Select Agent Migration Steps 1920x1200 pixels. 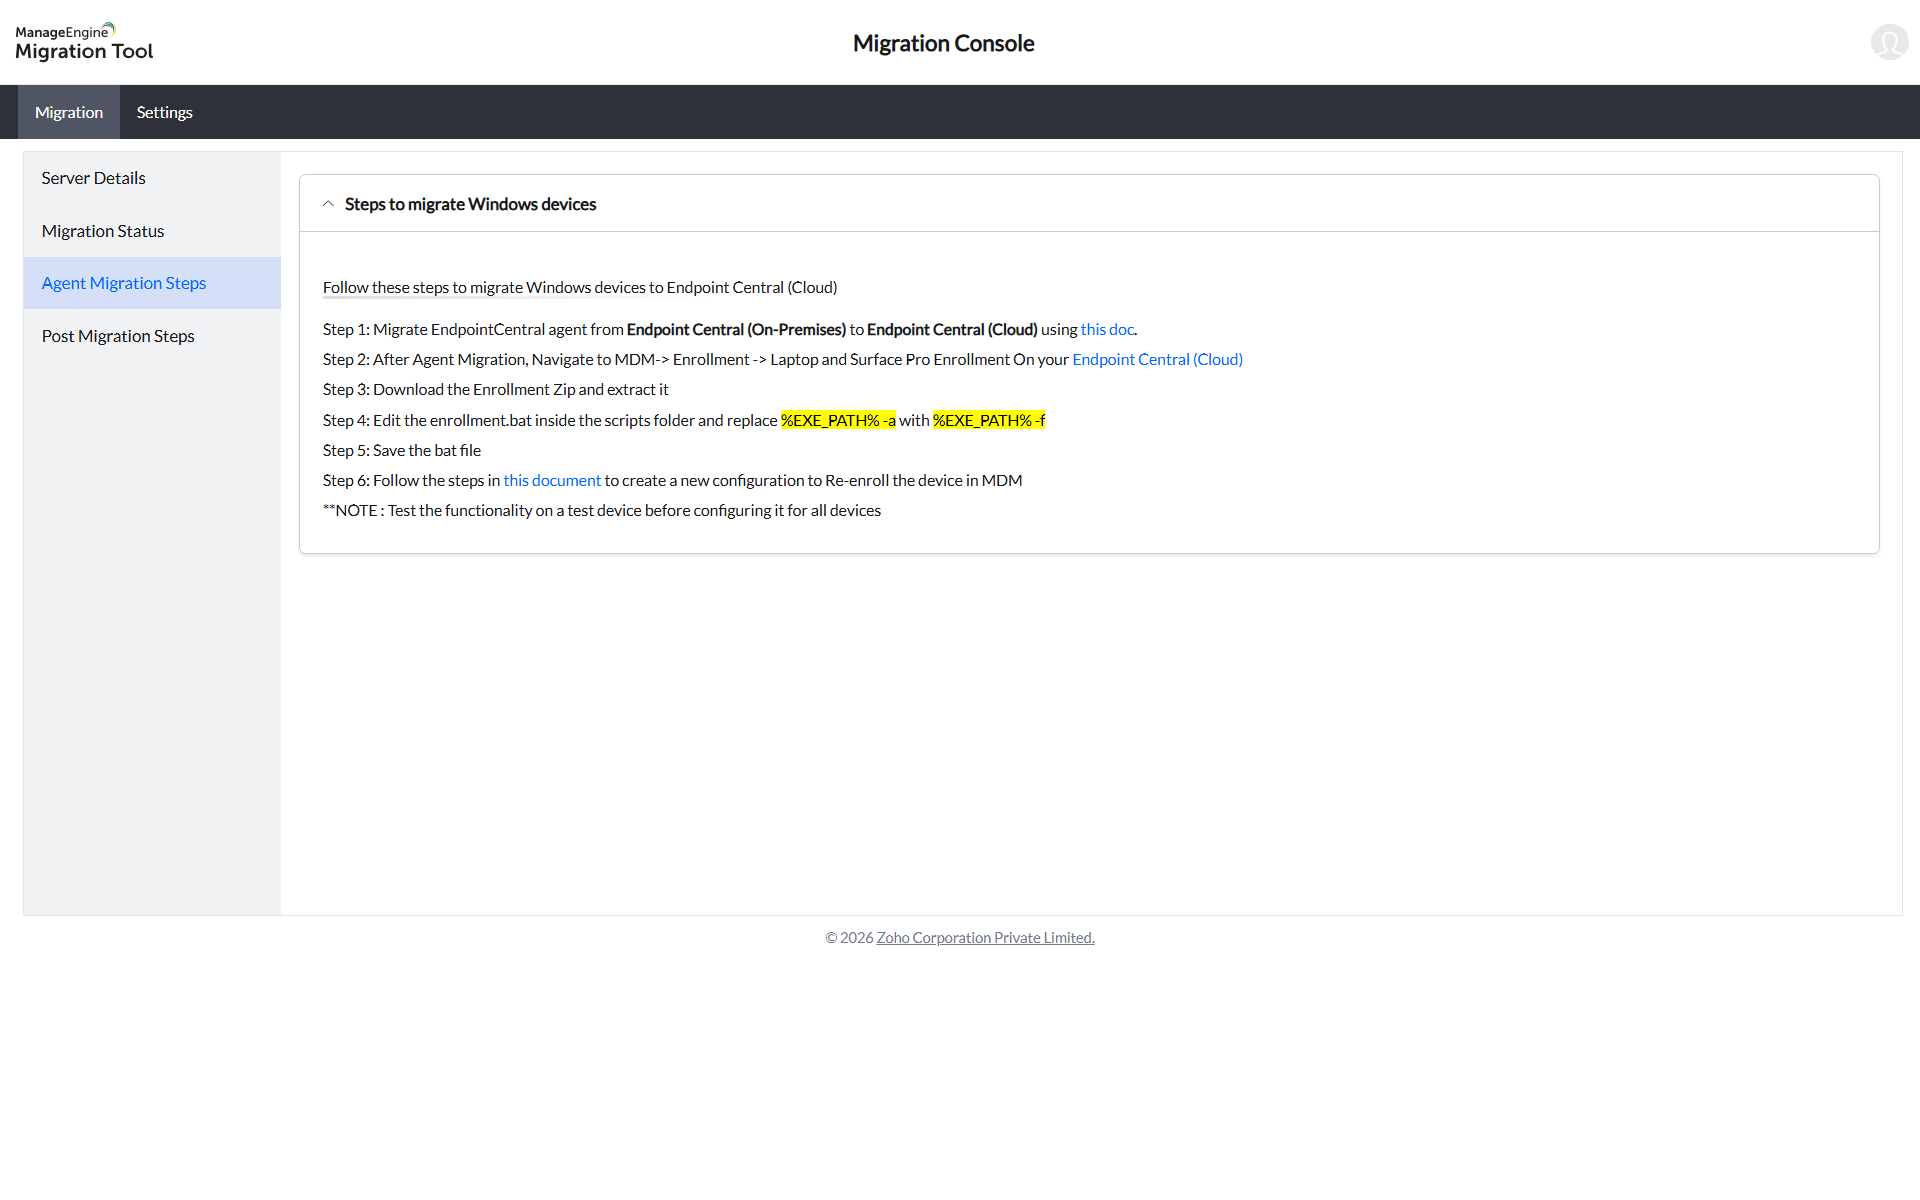(152, 283)
